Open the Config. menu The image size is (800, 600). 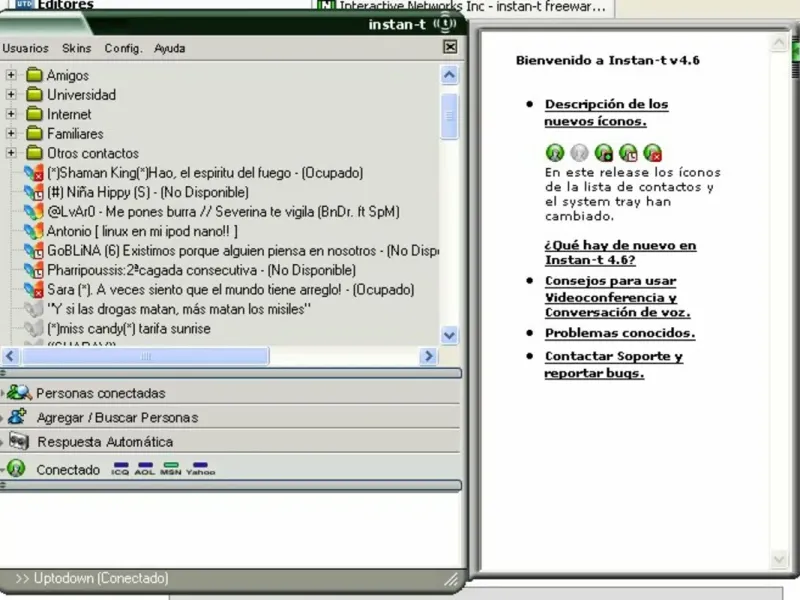point(123,48)
